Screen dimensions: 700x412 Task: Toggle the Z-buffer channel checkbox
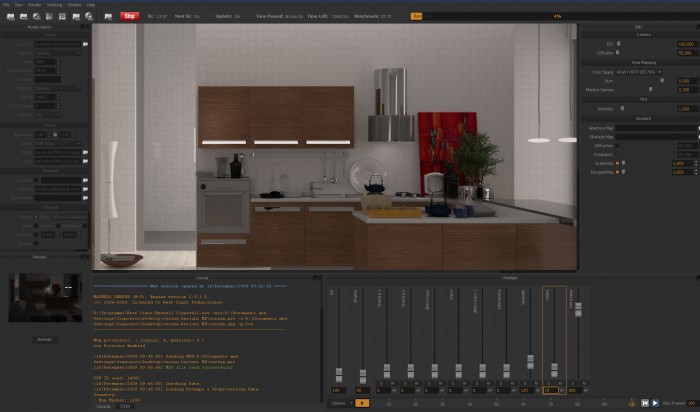coord(36,235)
